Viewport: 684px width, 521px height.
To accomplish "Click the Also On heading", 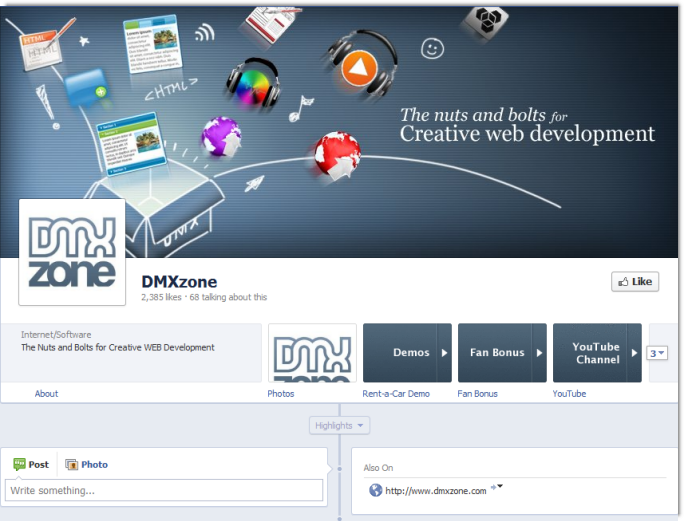I will point(378,468).
